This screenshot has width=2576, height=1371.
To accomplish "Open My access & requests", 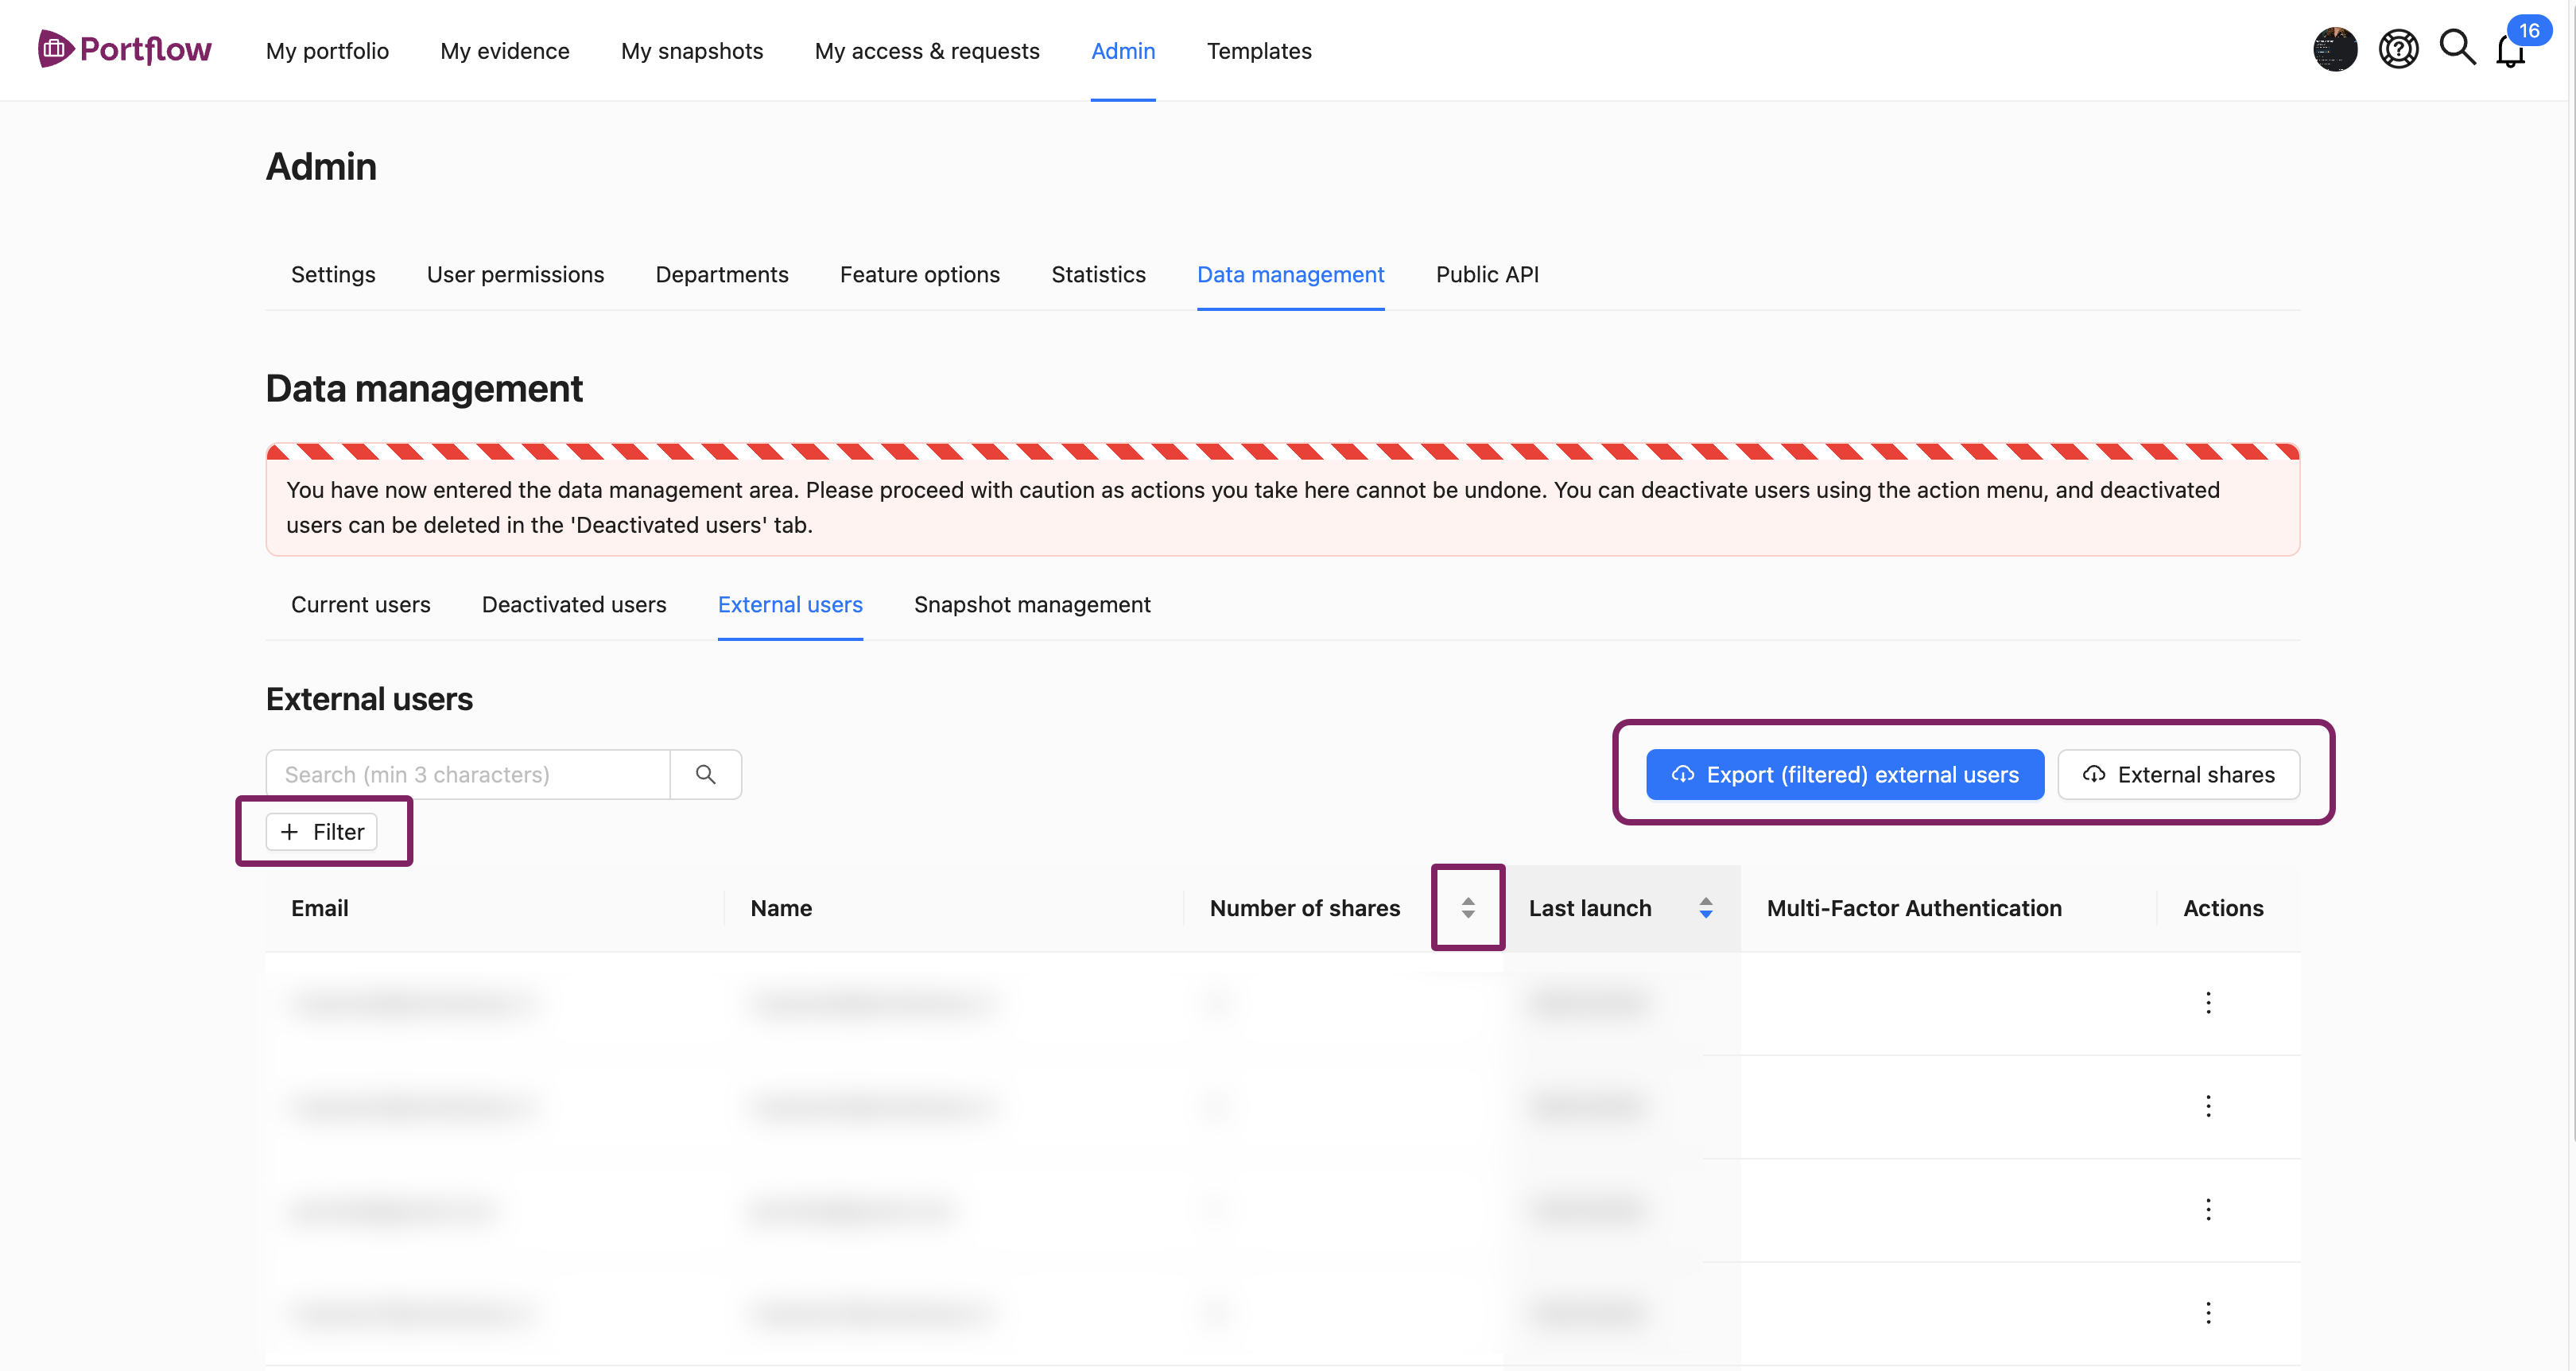I will pyautogui.click(x=927, y=51).
